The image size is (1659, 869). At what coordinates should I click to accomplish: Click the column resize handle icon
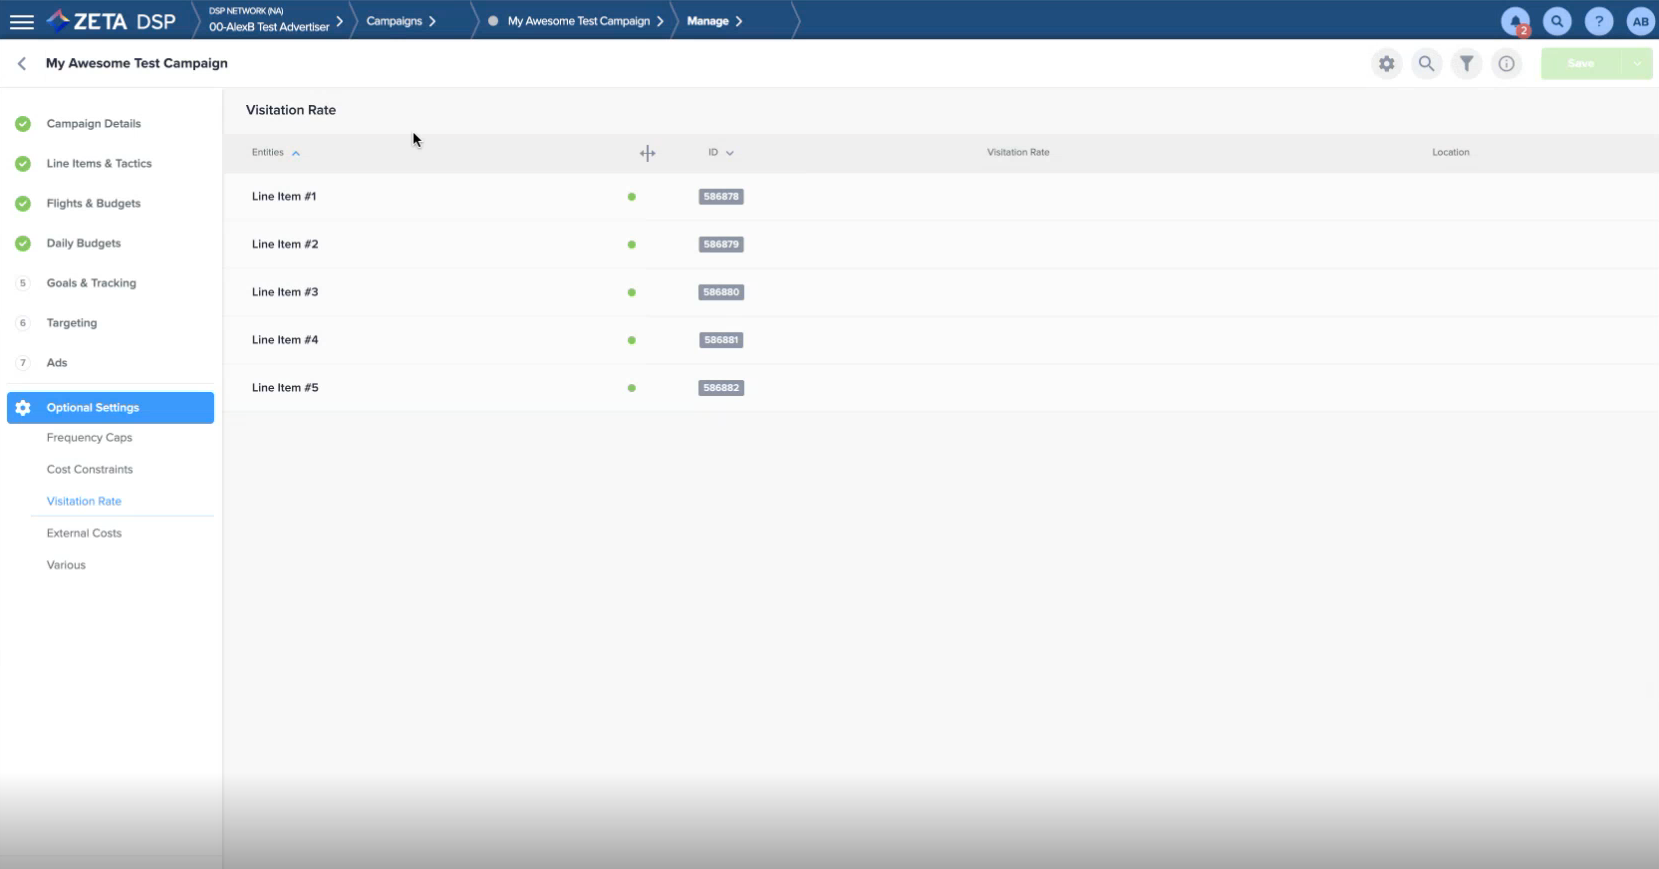coord(647,153)
